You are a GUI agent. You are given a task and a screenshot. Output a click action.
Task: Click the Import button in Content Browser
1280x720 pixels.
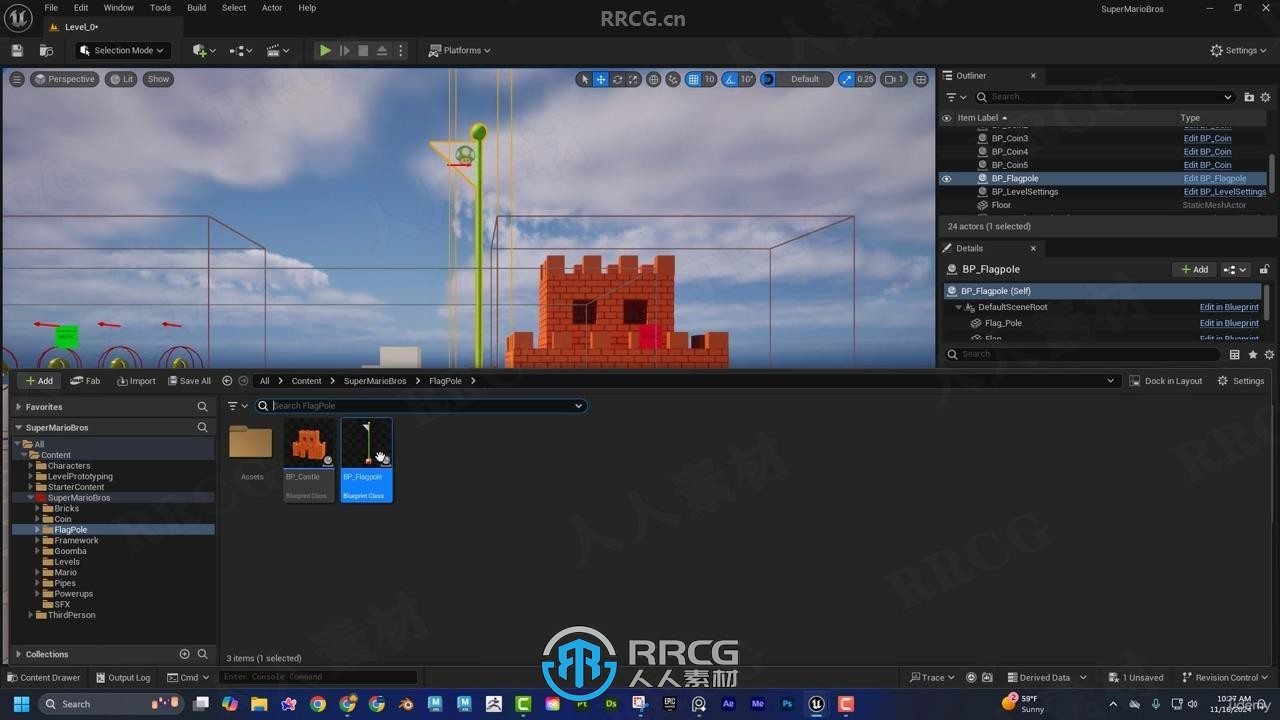[136, 381]
